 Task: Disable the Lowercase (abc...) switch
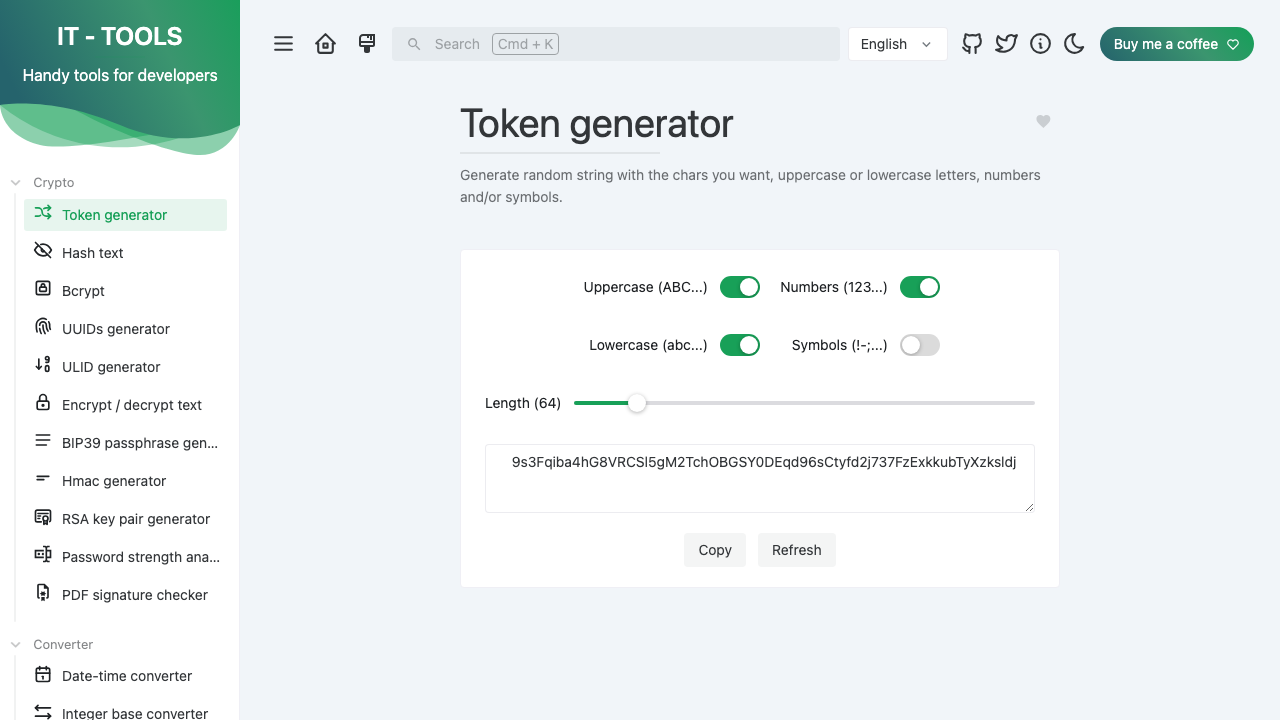coord(740,345)
